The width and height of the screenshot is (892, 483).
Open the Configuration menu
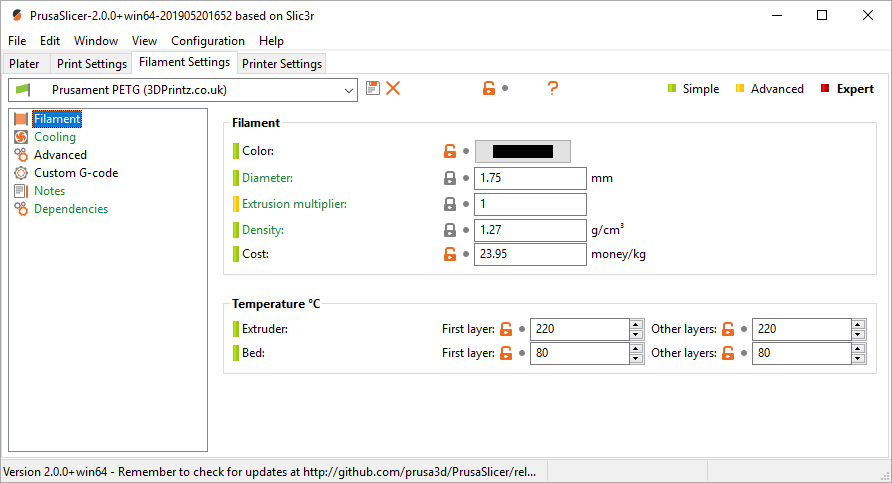tap(208, 41)
